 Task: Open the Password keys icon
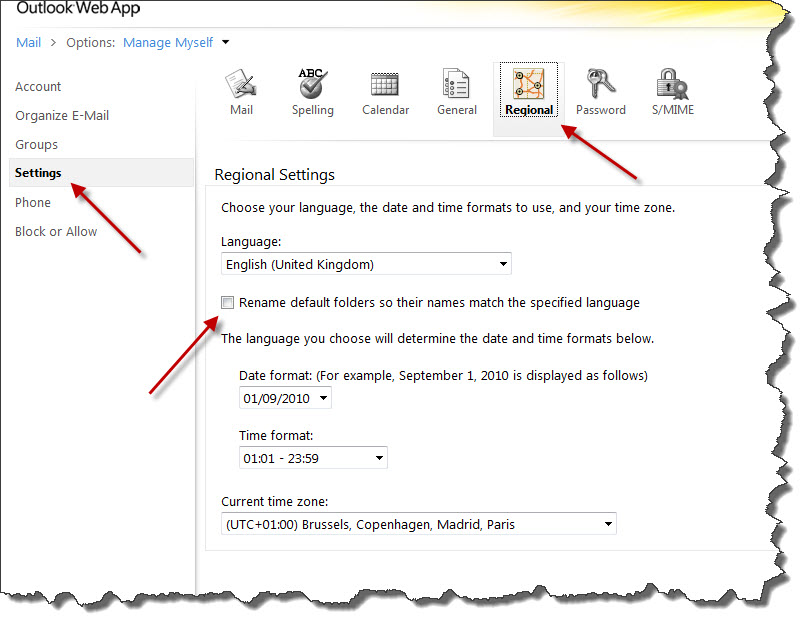click(600, 83)
